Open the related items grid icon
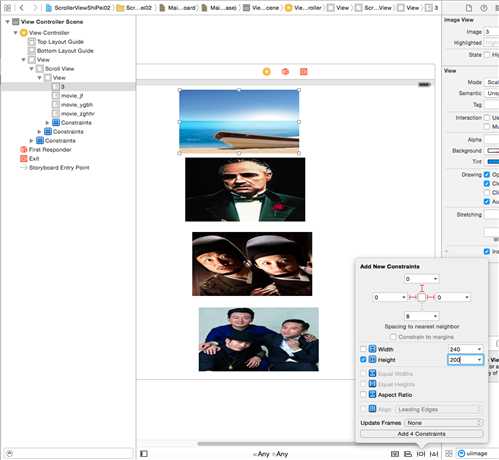499x460 pixels. pos(7,7)
